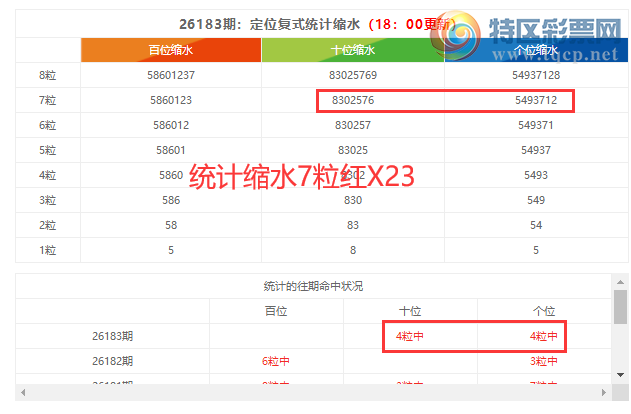
Task: Click the value 83 in 2粒 row
Action: 353,225
